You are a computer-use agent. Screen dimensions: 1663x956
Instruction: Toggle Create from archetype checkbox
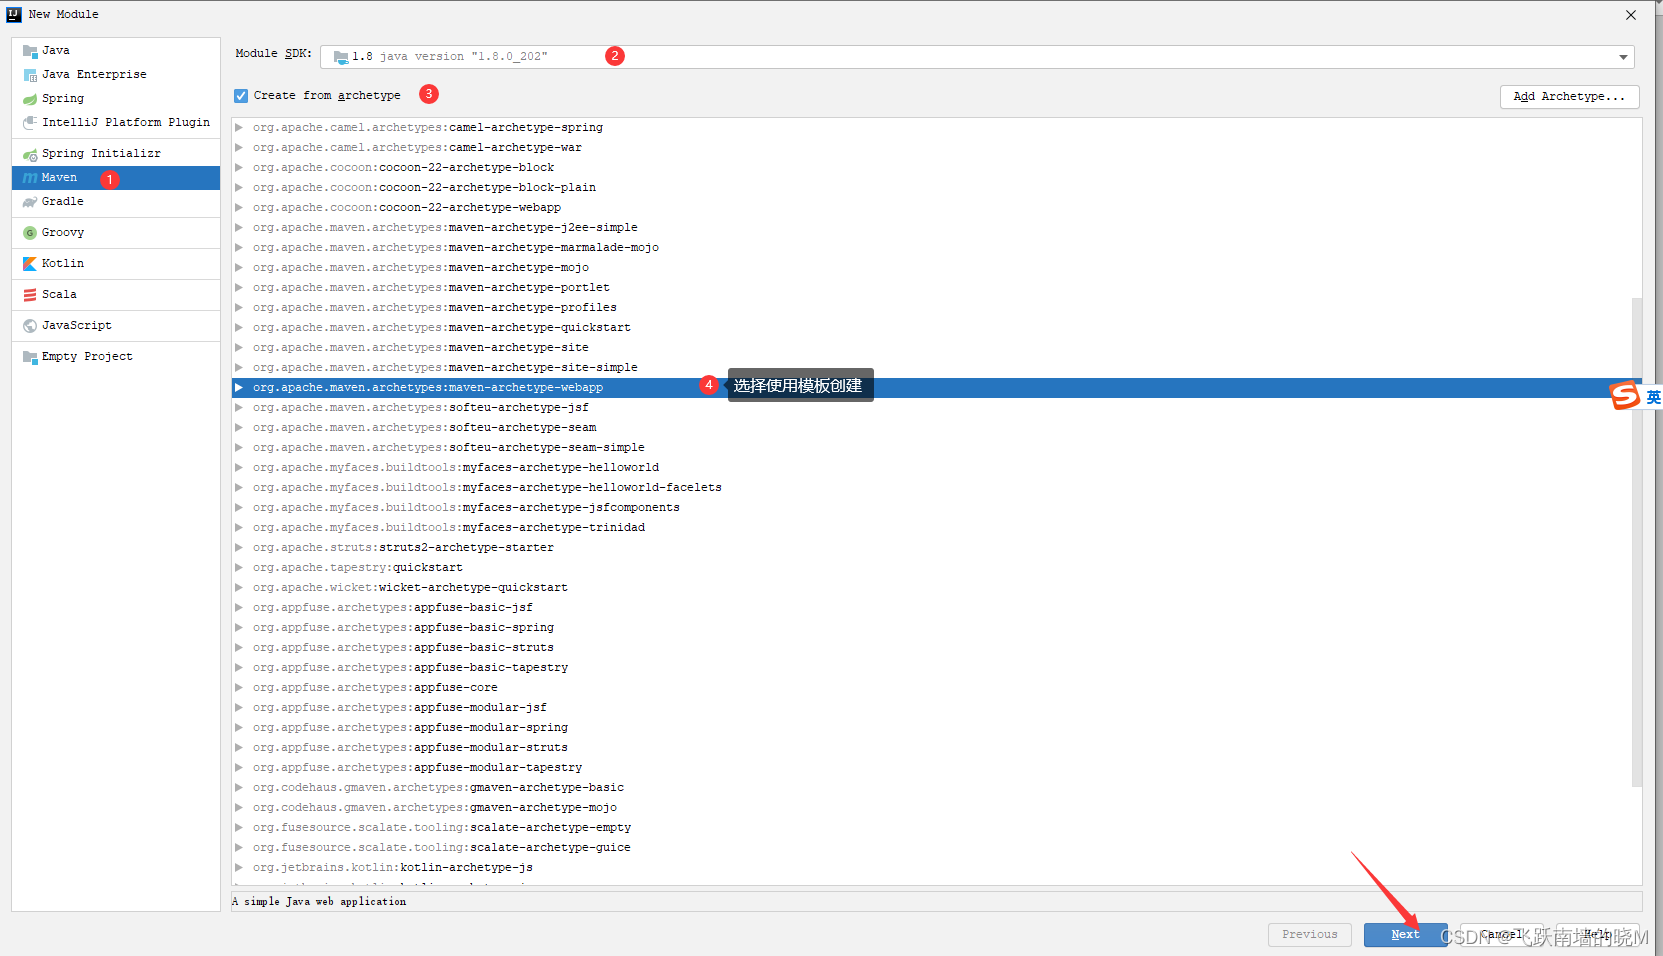pyautogui.click(x=241, y=96)
